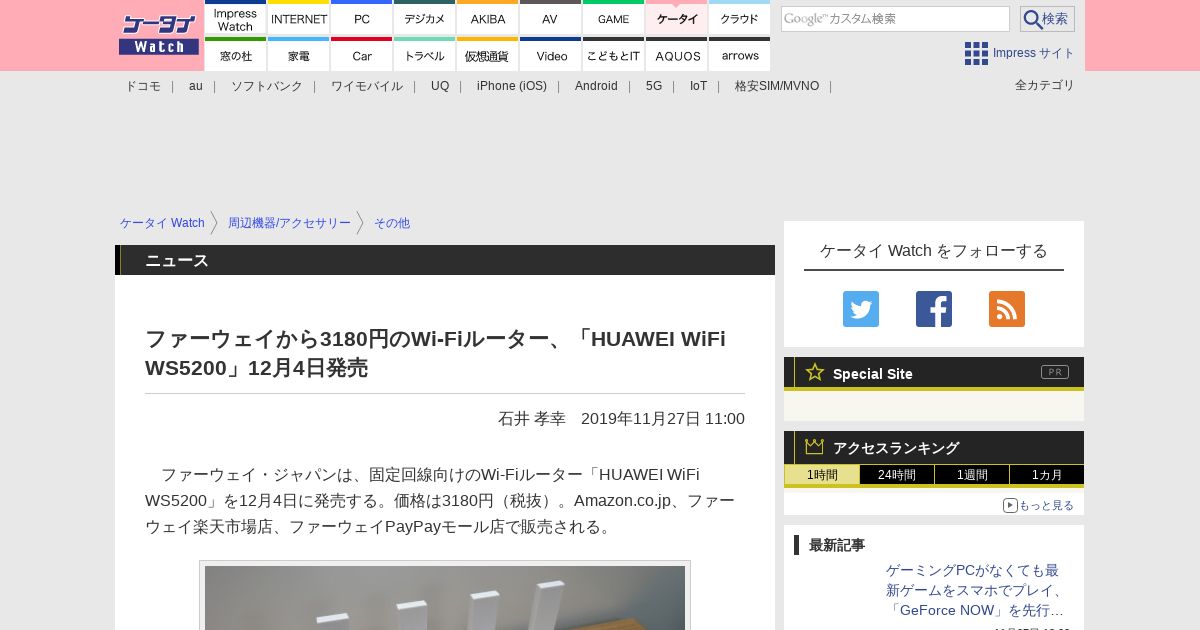
Task: Open the 仮想通貨 Watch nav tab
Action: pos(488,55)
